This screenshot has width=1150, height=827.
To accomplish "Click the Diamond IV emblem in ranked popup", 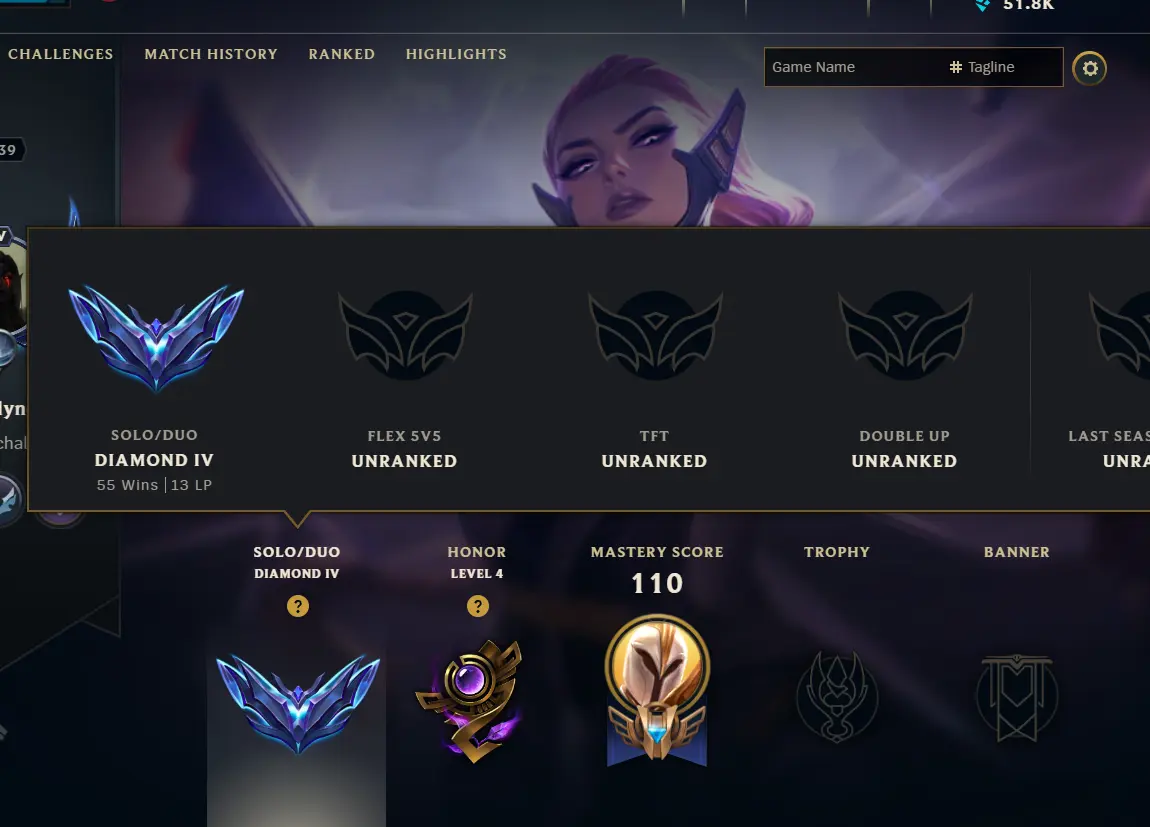I will point(155,337).
